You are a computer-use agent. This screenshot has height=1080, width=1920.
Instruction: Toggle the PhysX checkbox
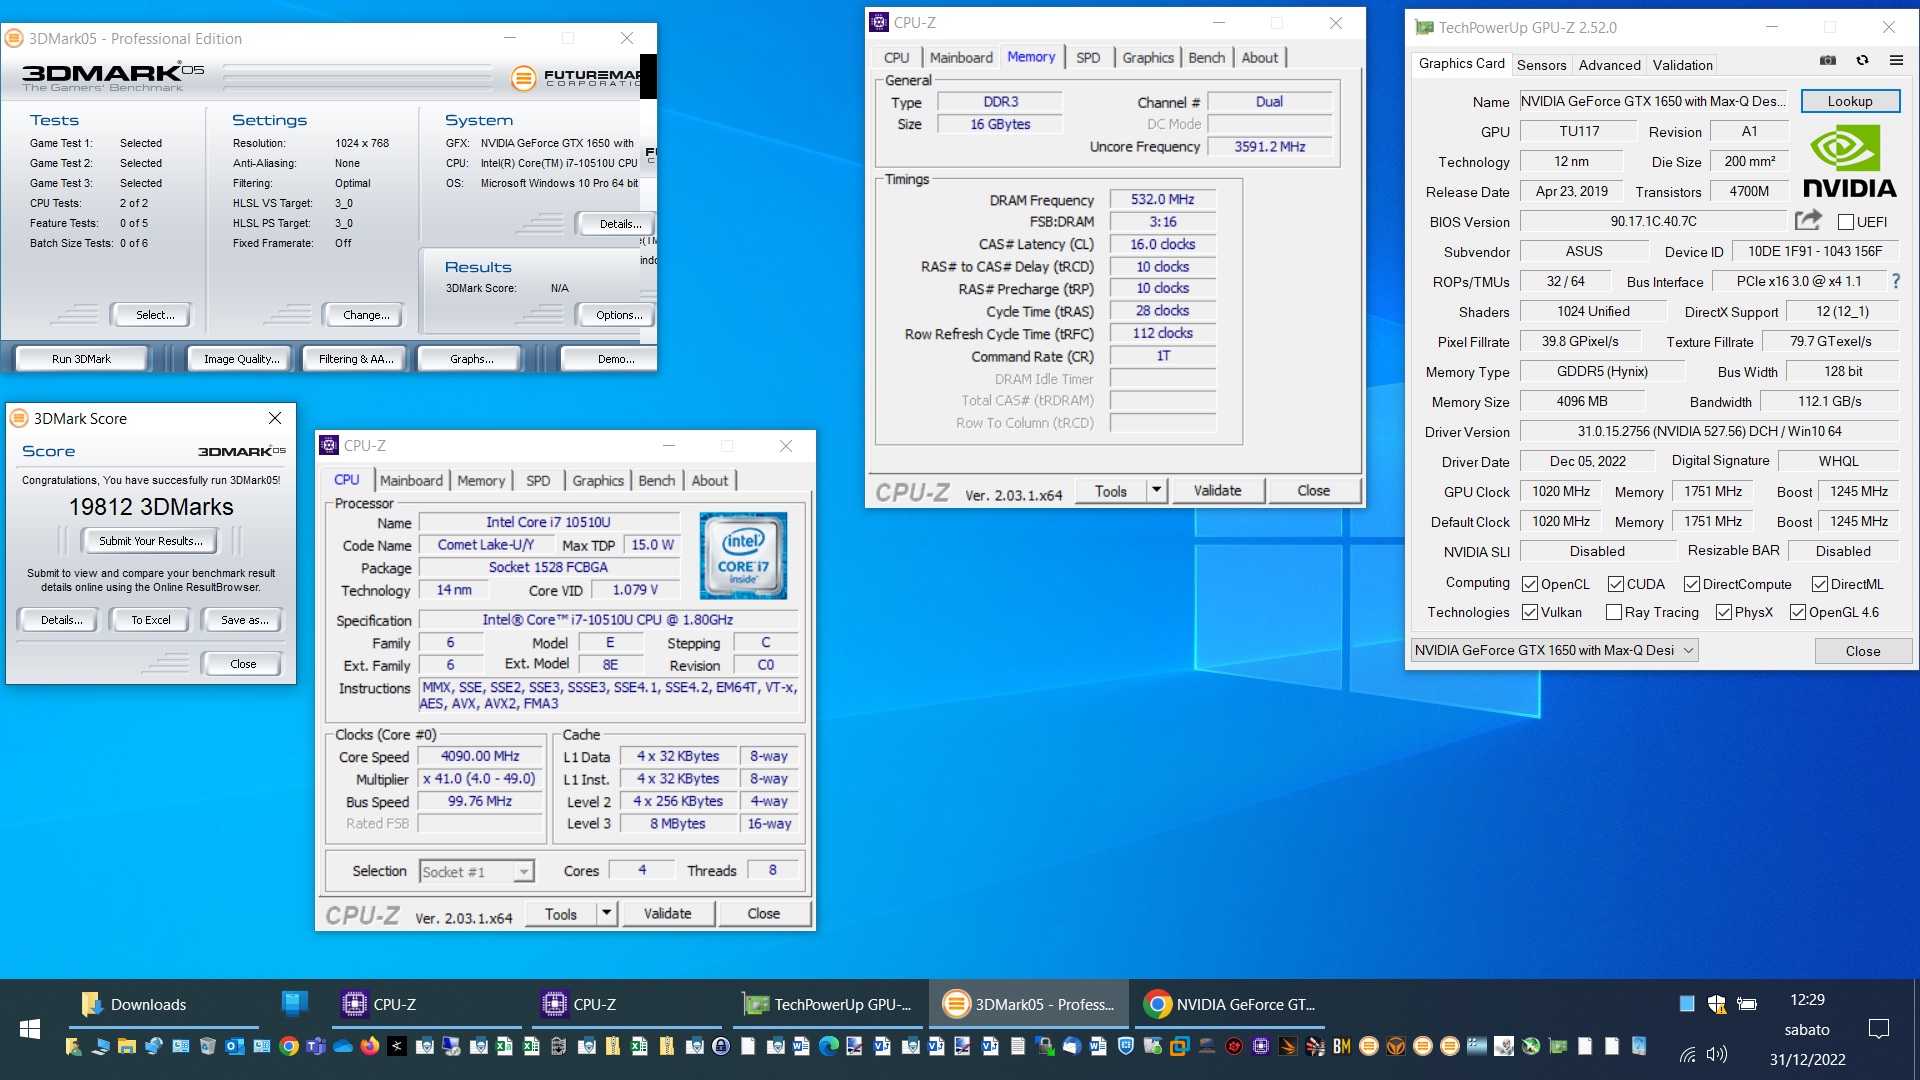pos(1724,612)
